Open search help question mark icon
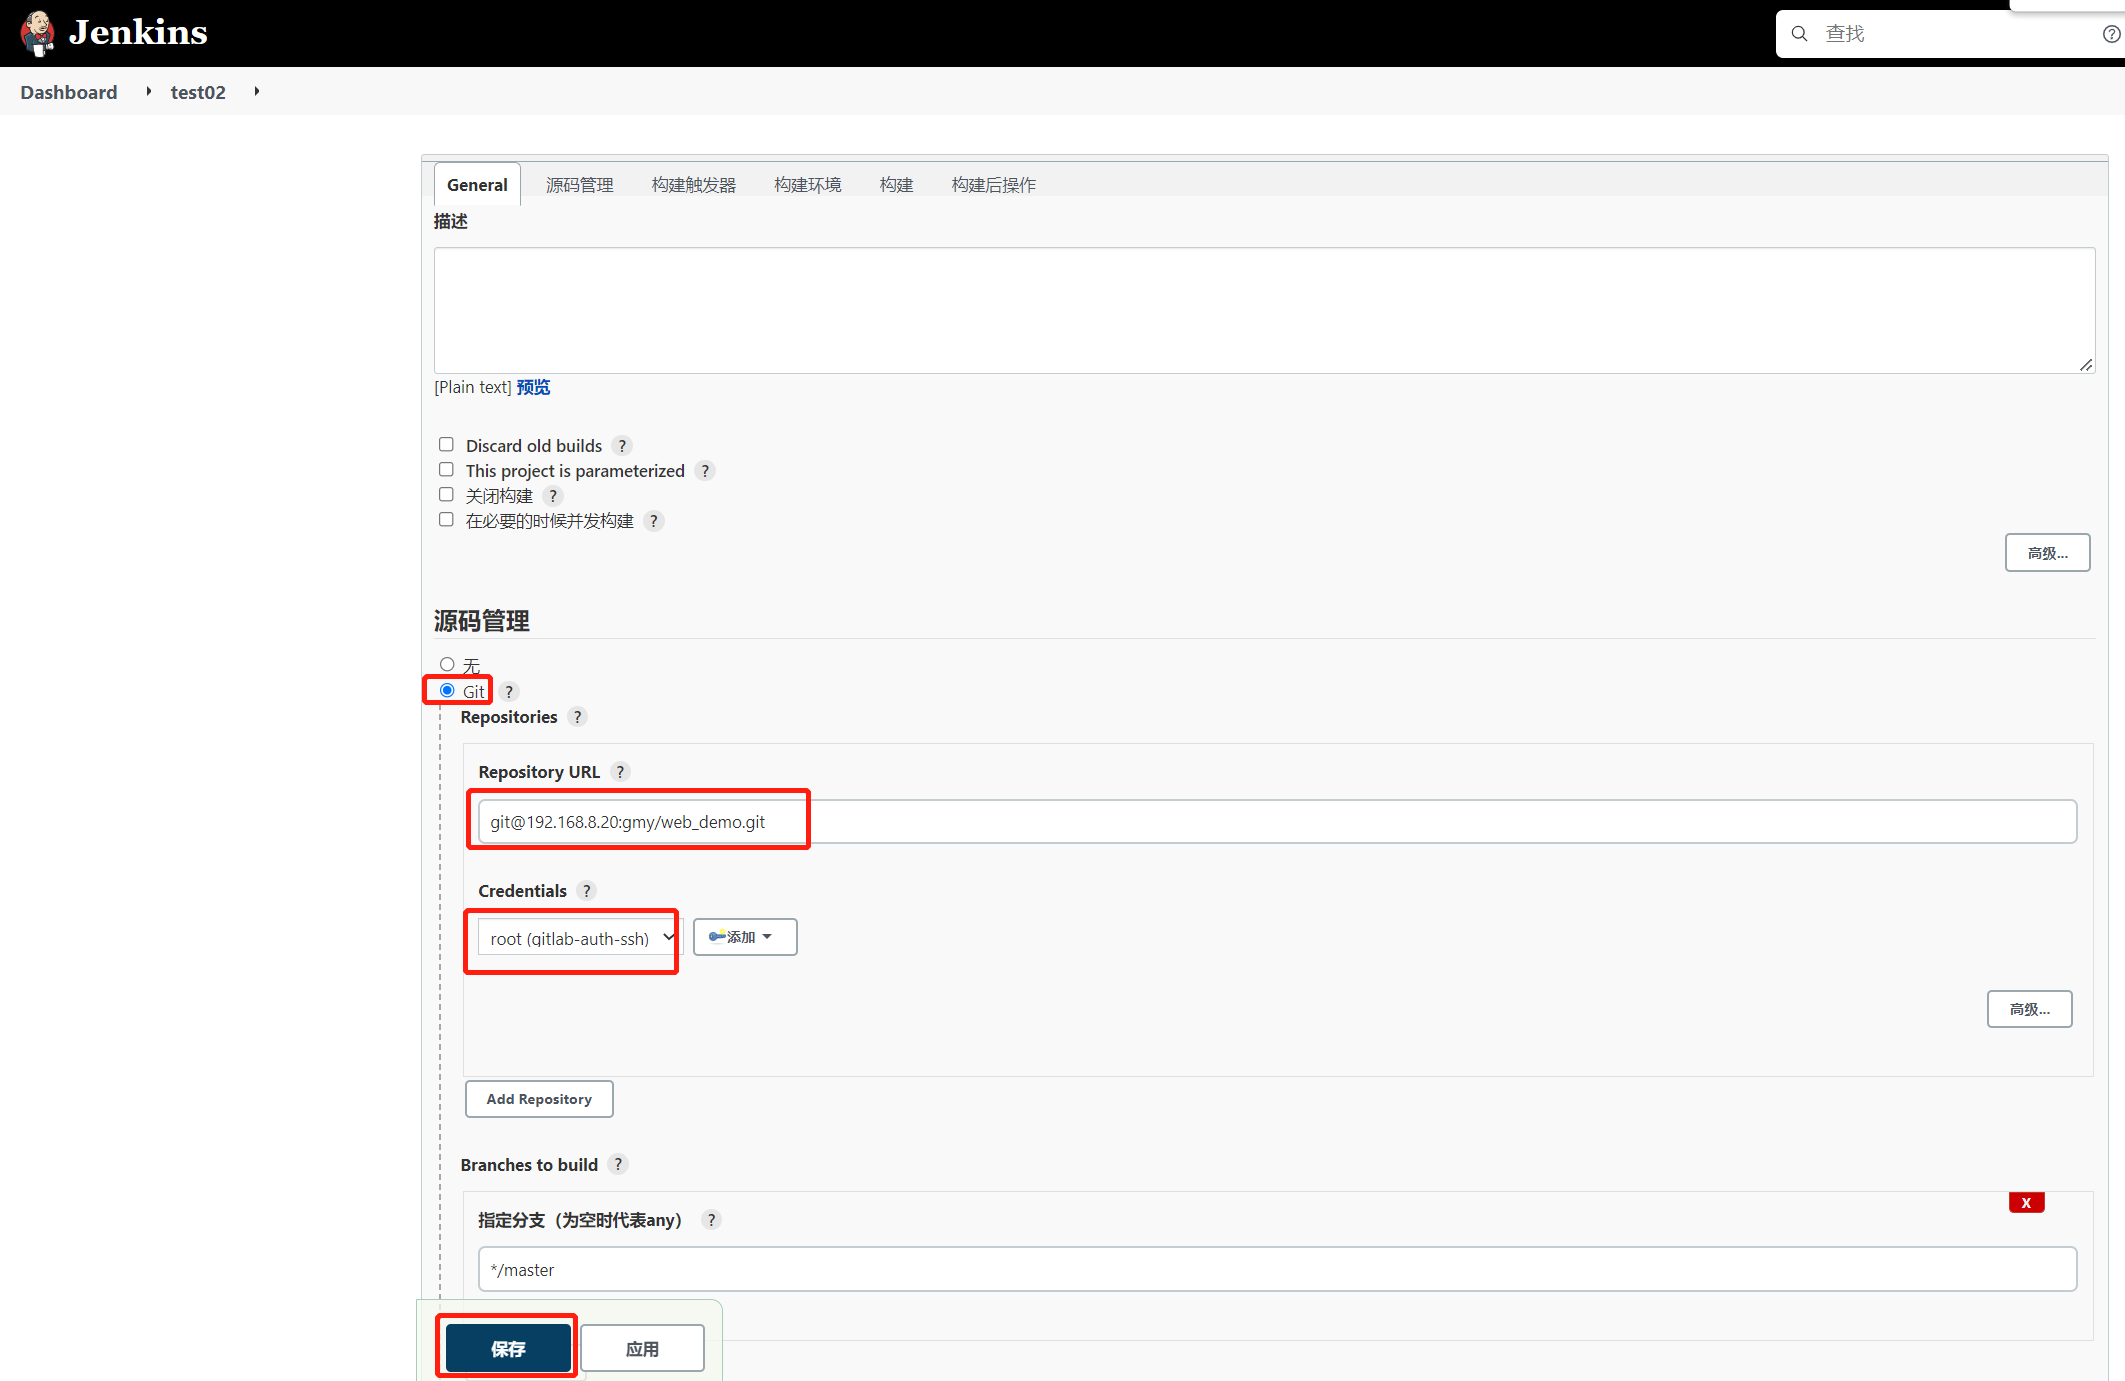 pos(2111,34)
